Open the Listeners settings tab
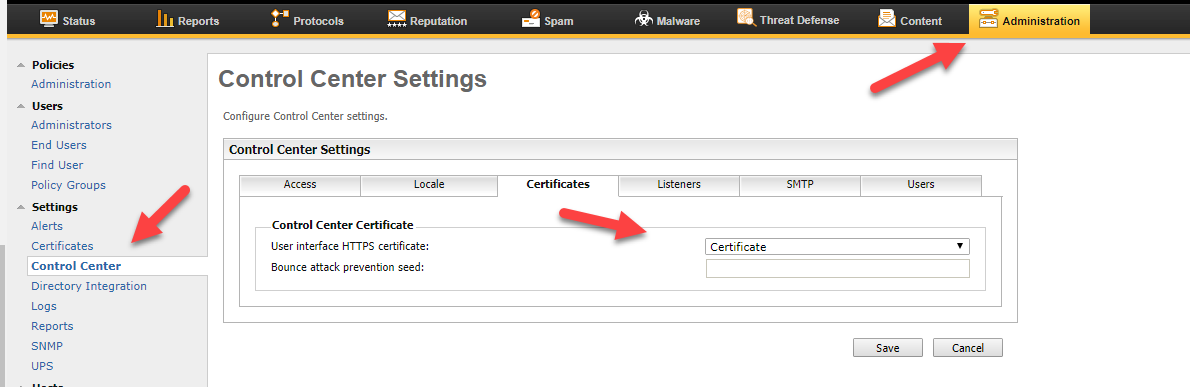Screen dimensions: 1190x387 click(x=679, y=184)
